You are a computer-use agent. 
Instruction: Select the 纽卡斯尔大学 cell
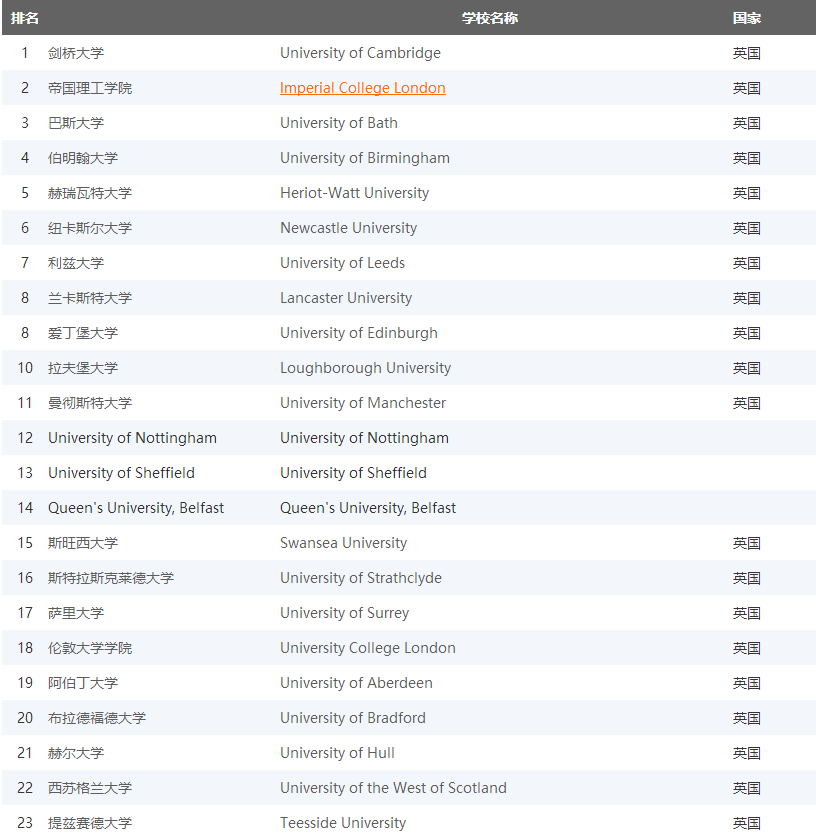pyautogui.click(x=90, y=228)
